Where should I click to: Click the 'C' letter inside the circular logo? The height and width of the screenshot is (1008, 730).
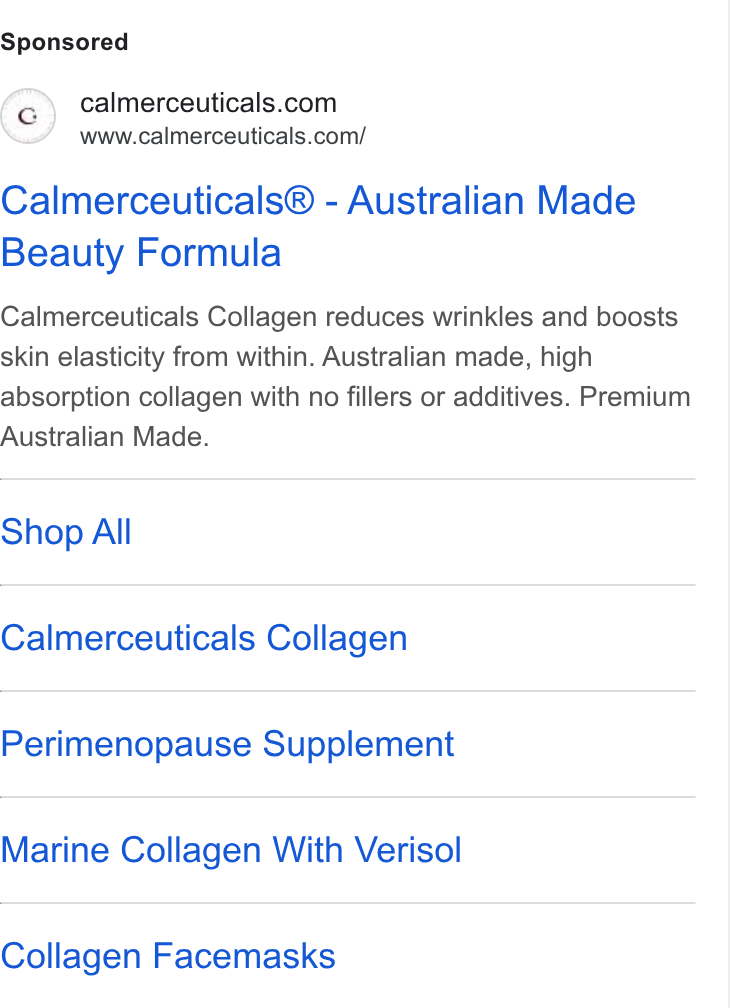pyautogui.click(x=27, y=116)
